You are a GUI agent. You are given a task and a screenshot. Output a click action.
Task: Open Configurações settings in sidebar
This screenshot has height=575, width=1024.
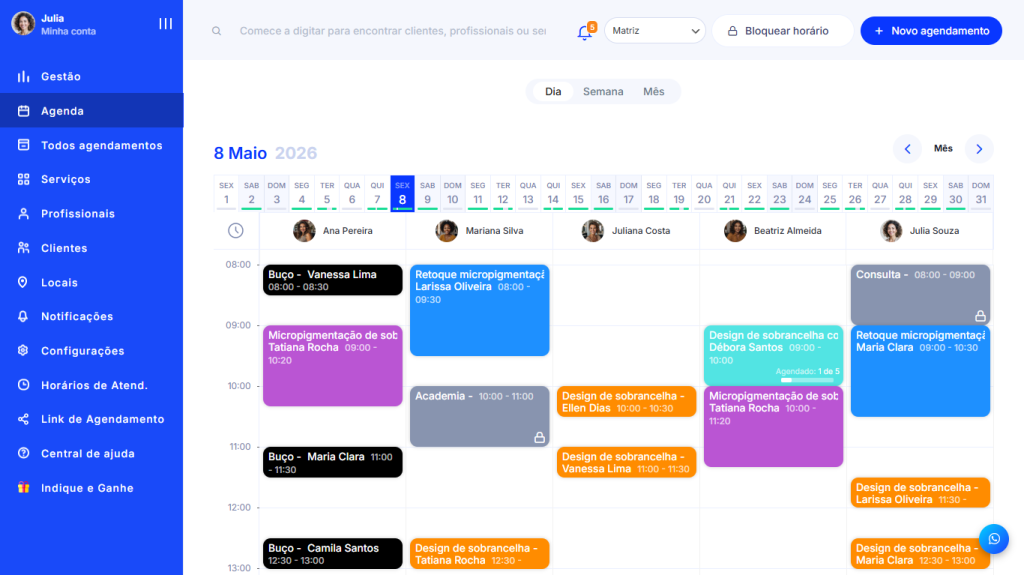pyautogui.click(x=82, y=351)
